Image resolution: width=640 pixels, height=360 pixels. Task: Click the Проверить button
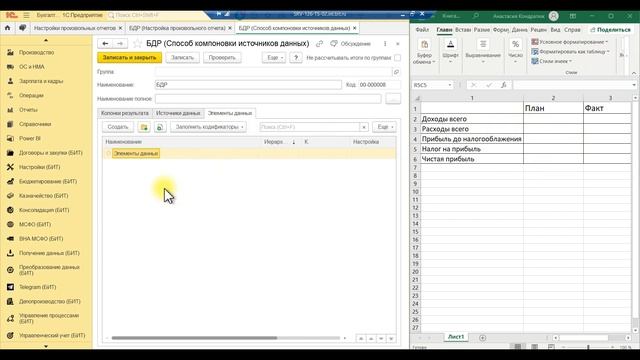(x=222, y=58)
